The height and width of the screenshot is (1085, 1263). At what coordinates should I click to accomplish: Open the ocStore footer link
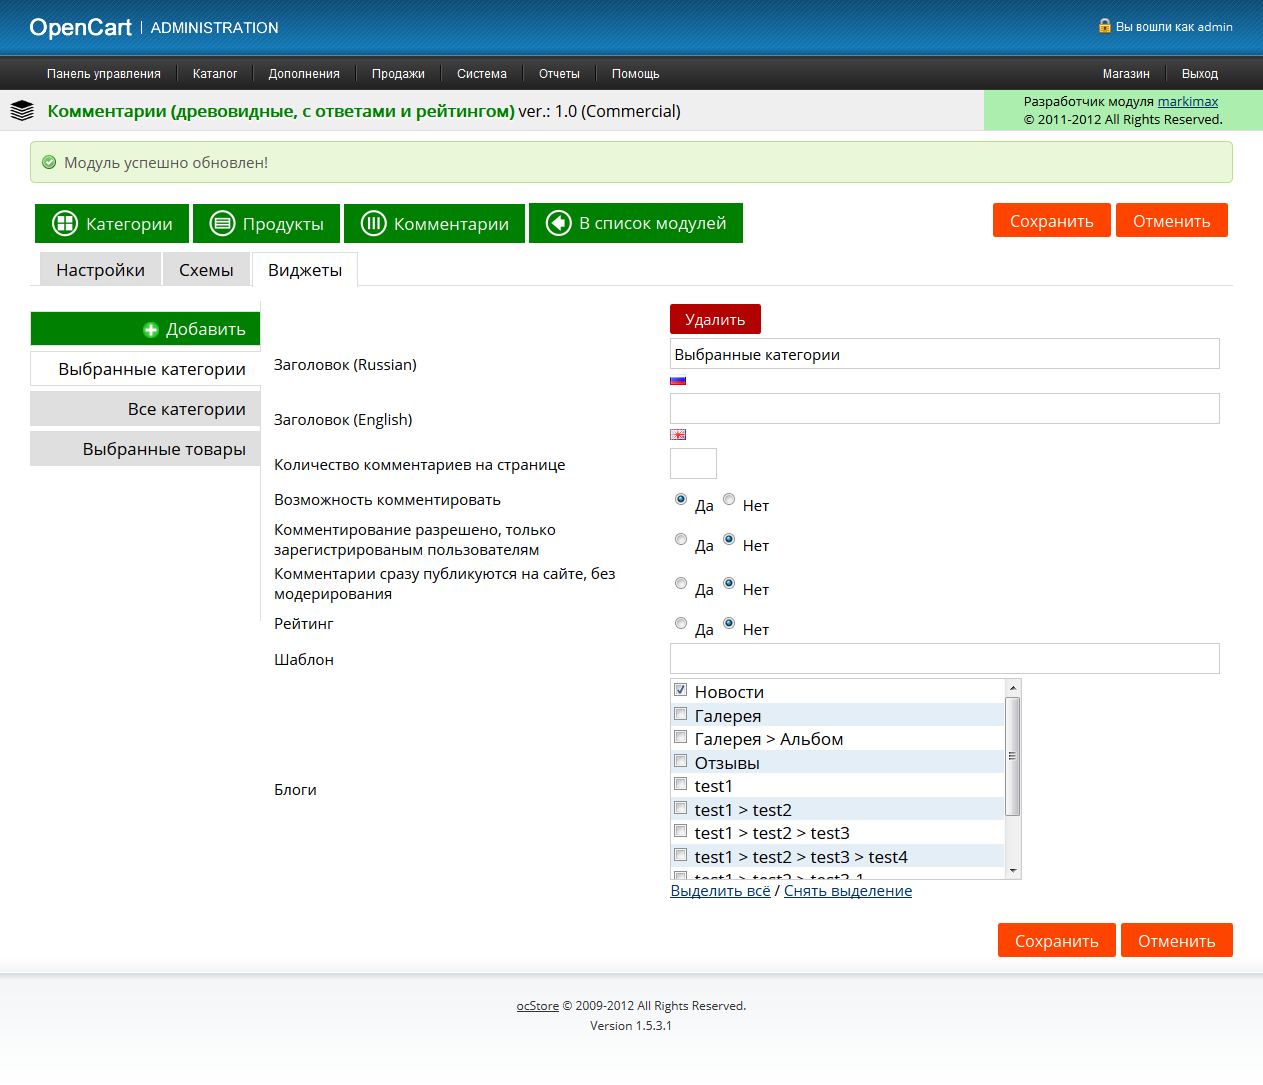537,1006
